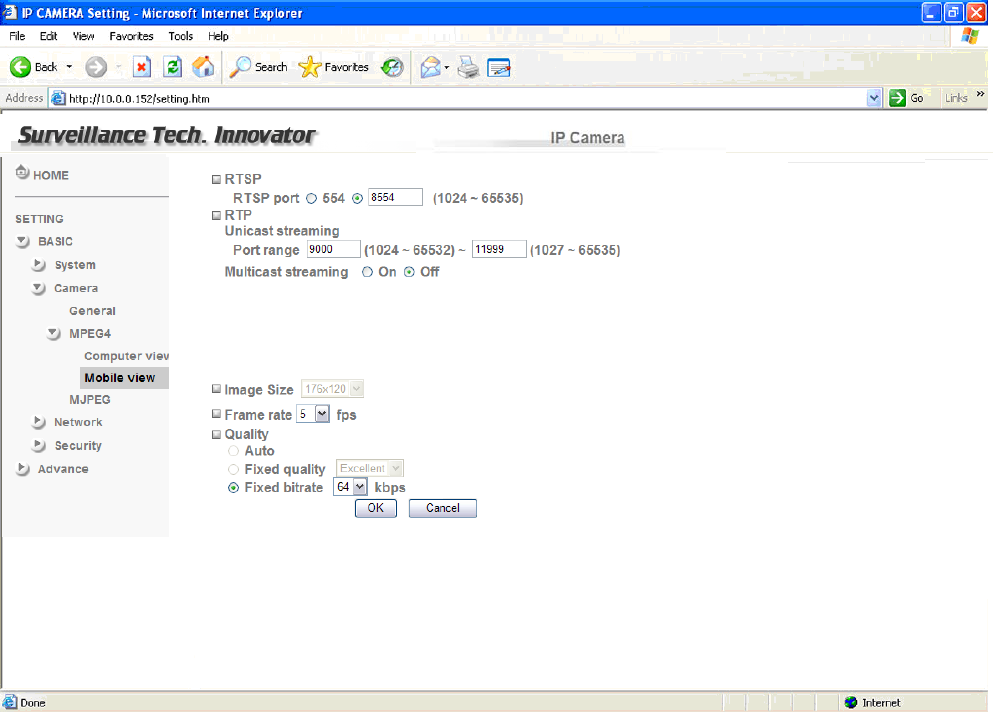
Task: Open the Search magnifier toolbar icon
Action: (x=241, y=67)
